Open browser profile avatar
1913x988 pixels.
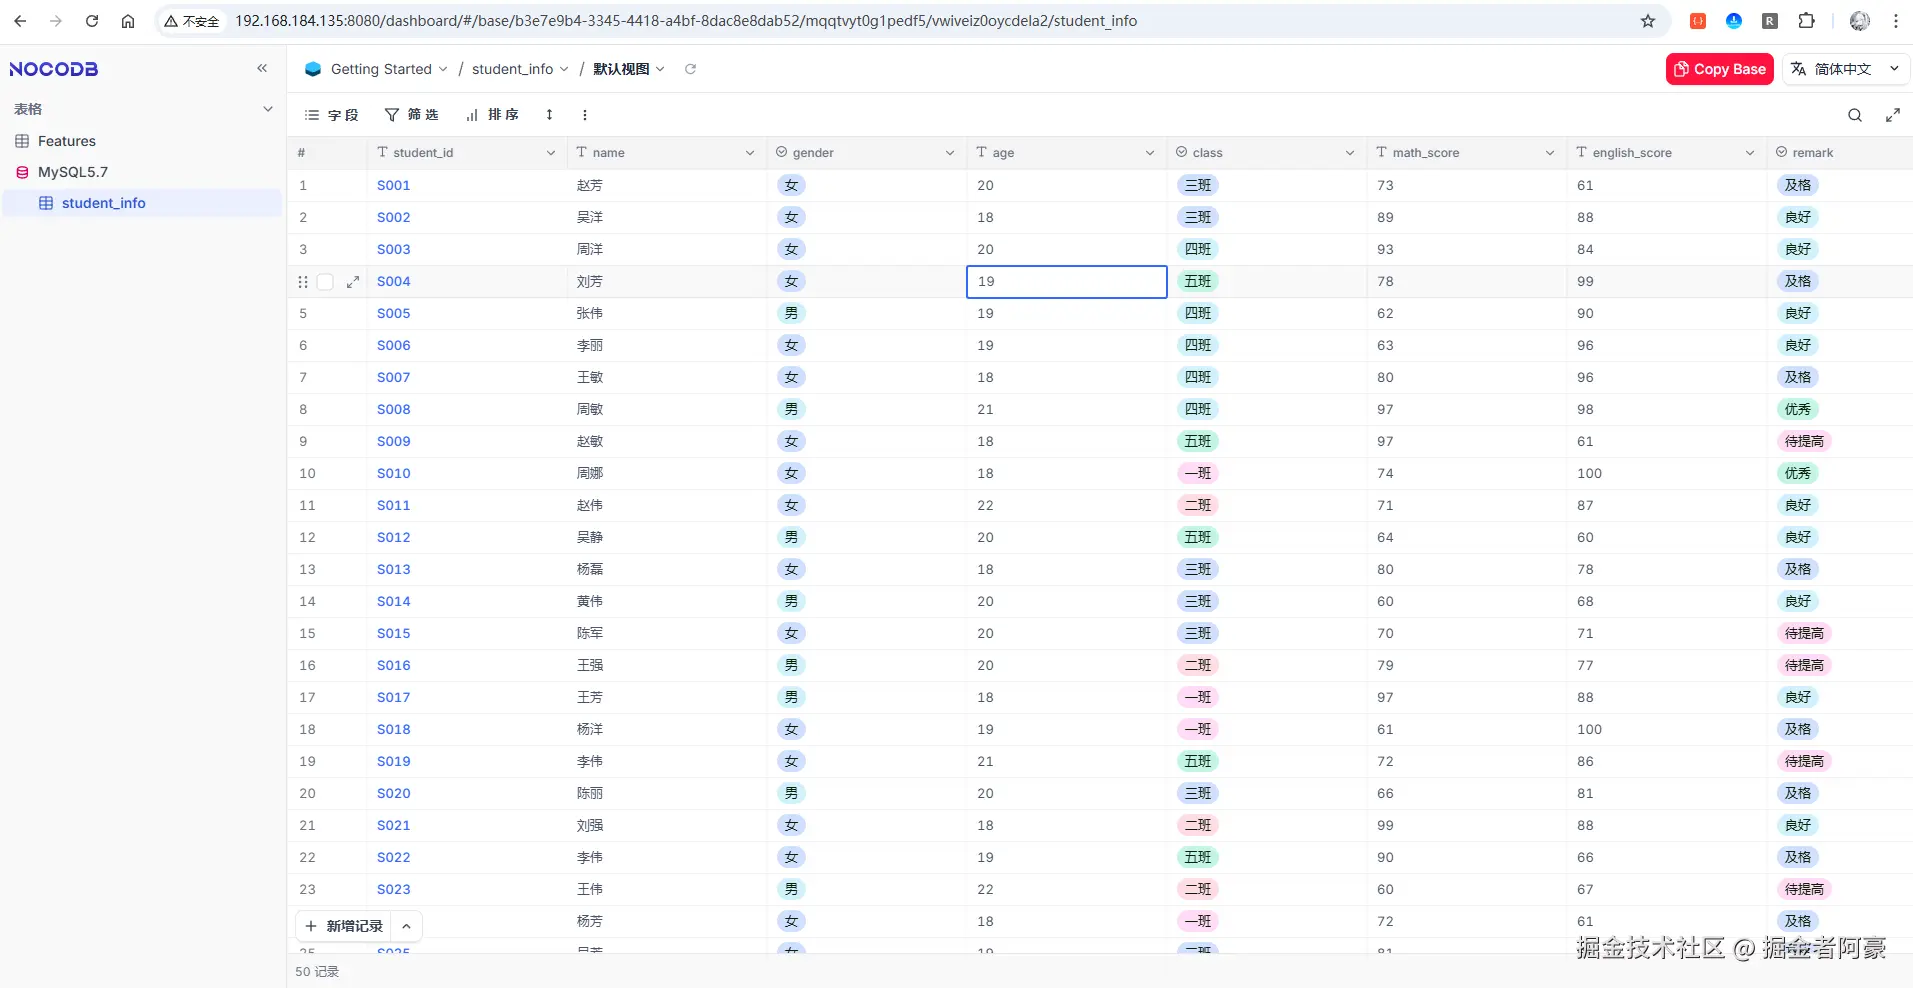(x=1860, y=21)
